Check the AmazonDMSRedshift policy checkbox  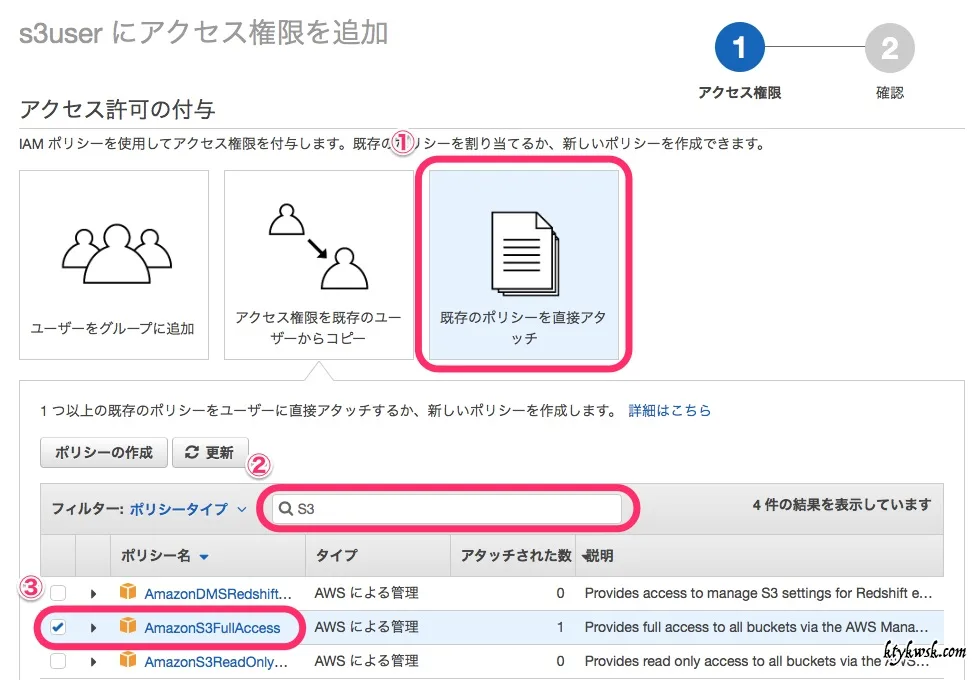(x=58, y=593)
